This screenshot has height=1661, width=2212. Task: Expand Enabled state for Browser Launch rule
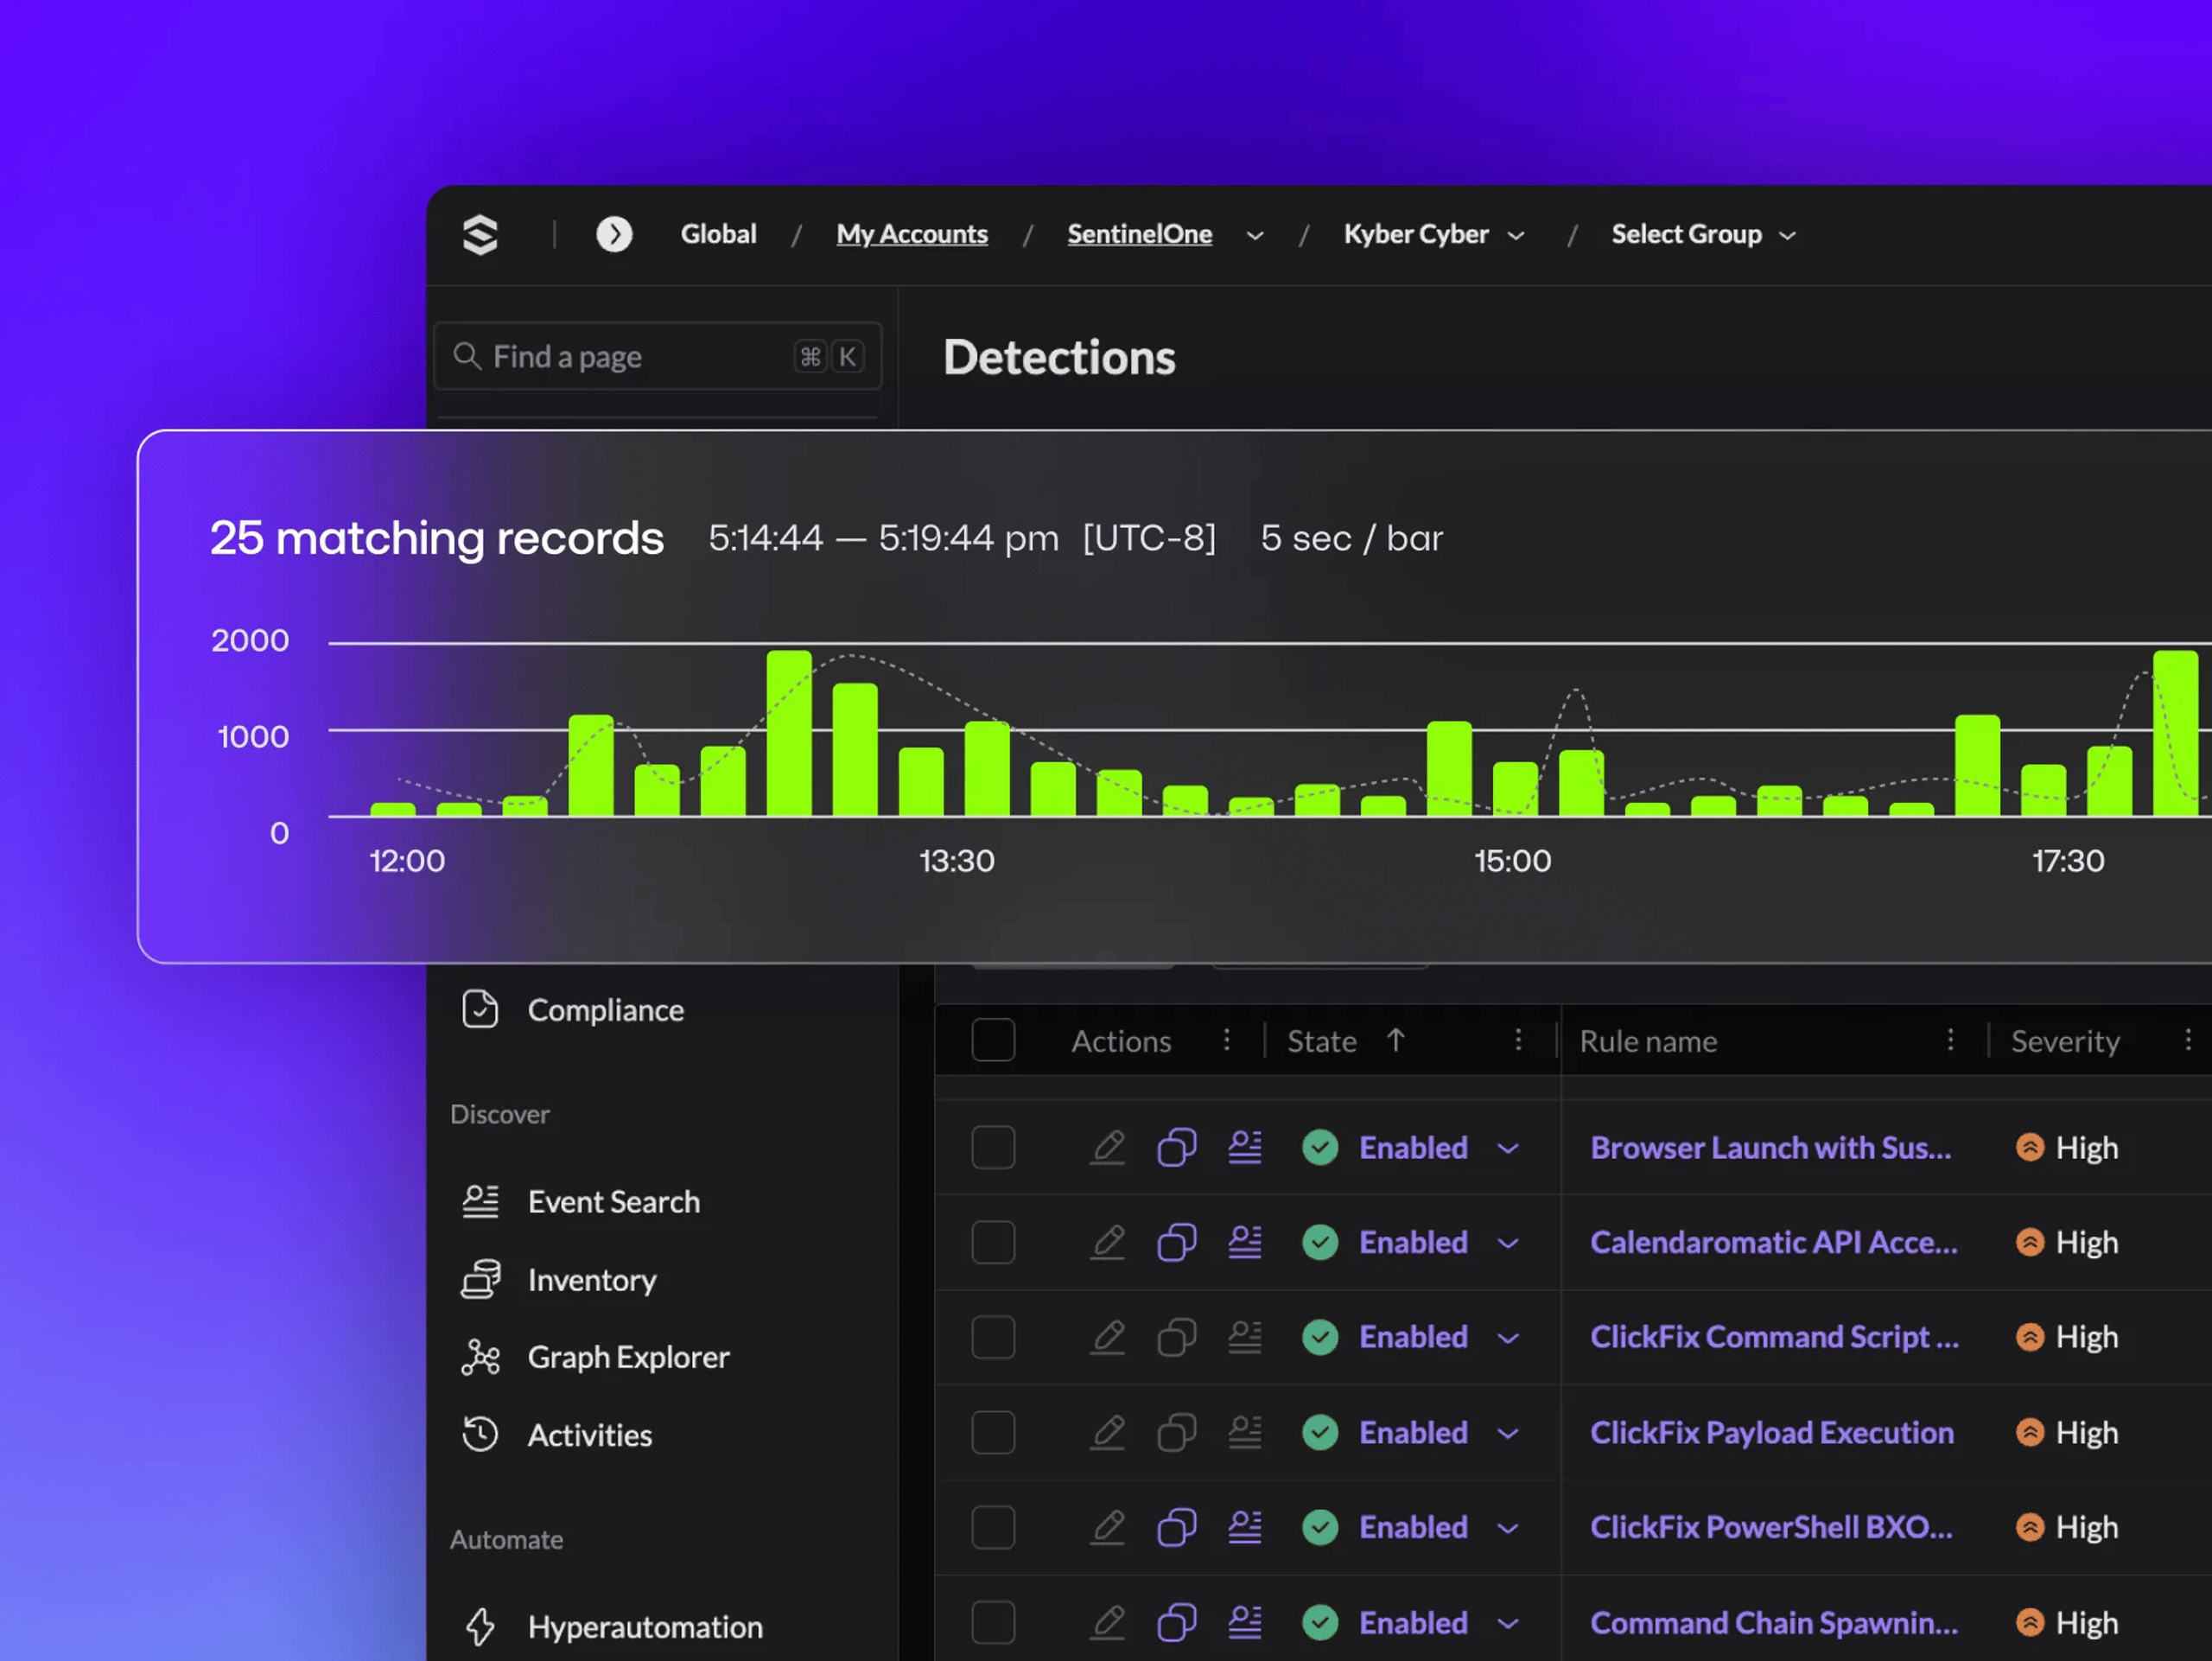pyautogui.click(x=1508, y=1149)
